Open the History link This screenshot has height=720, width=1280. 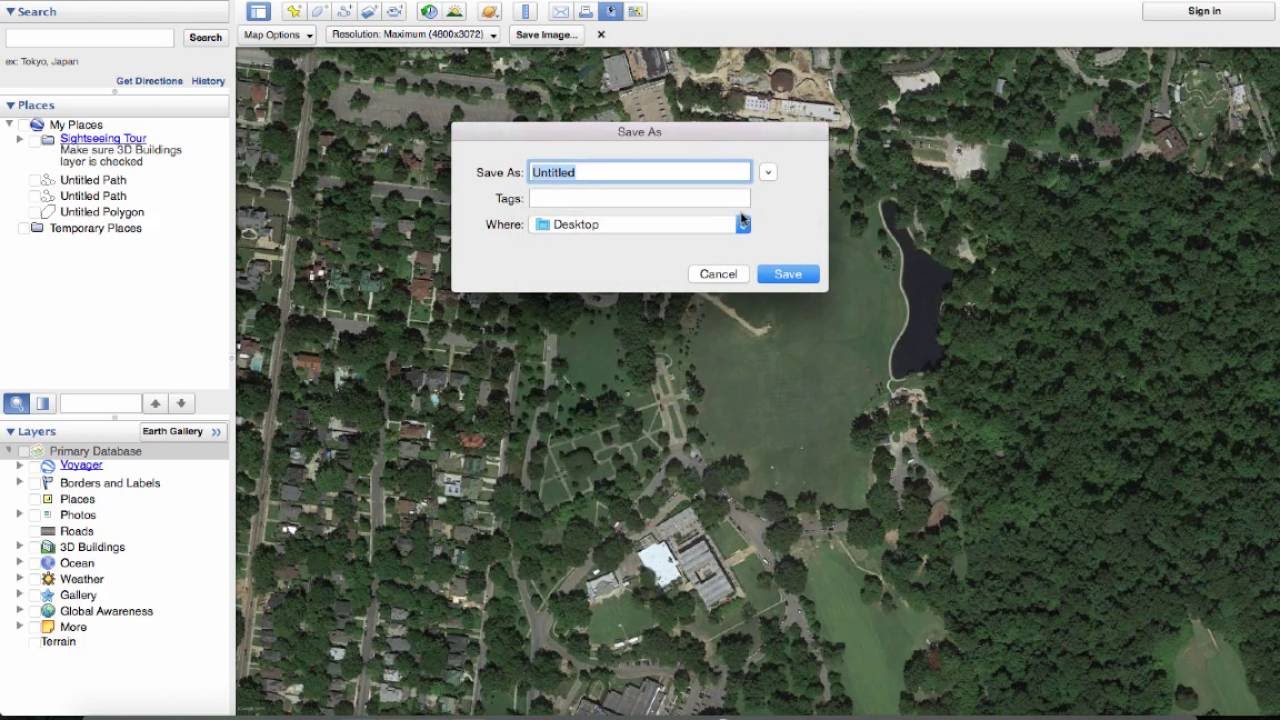(208, 81)
